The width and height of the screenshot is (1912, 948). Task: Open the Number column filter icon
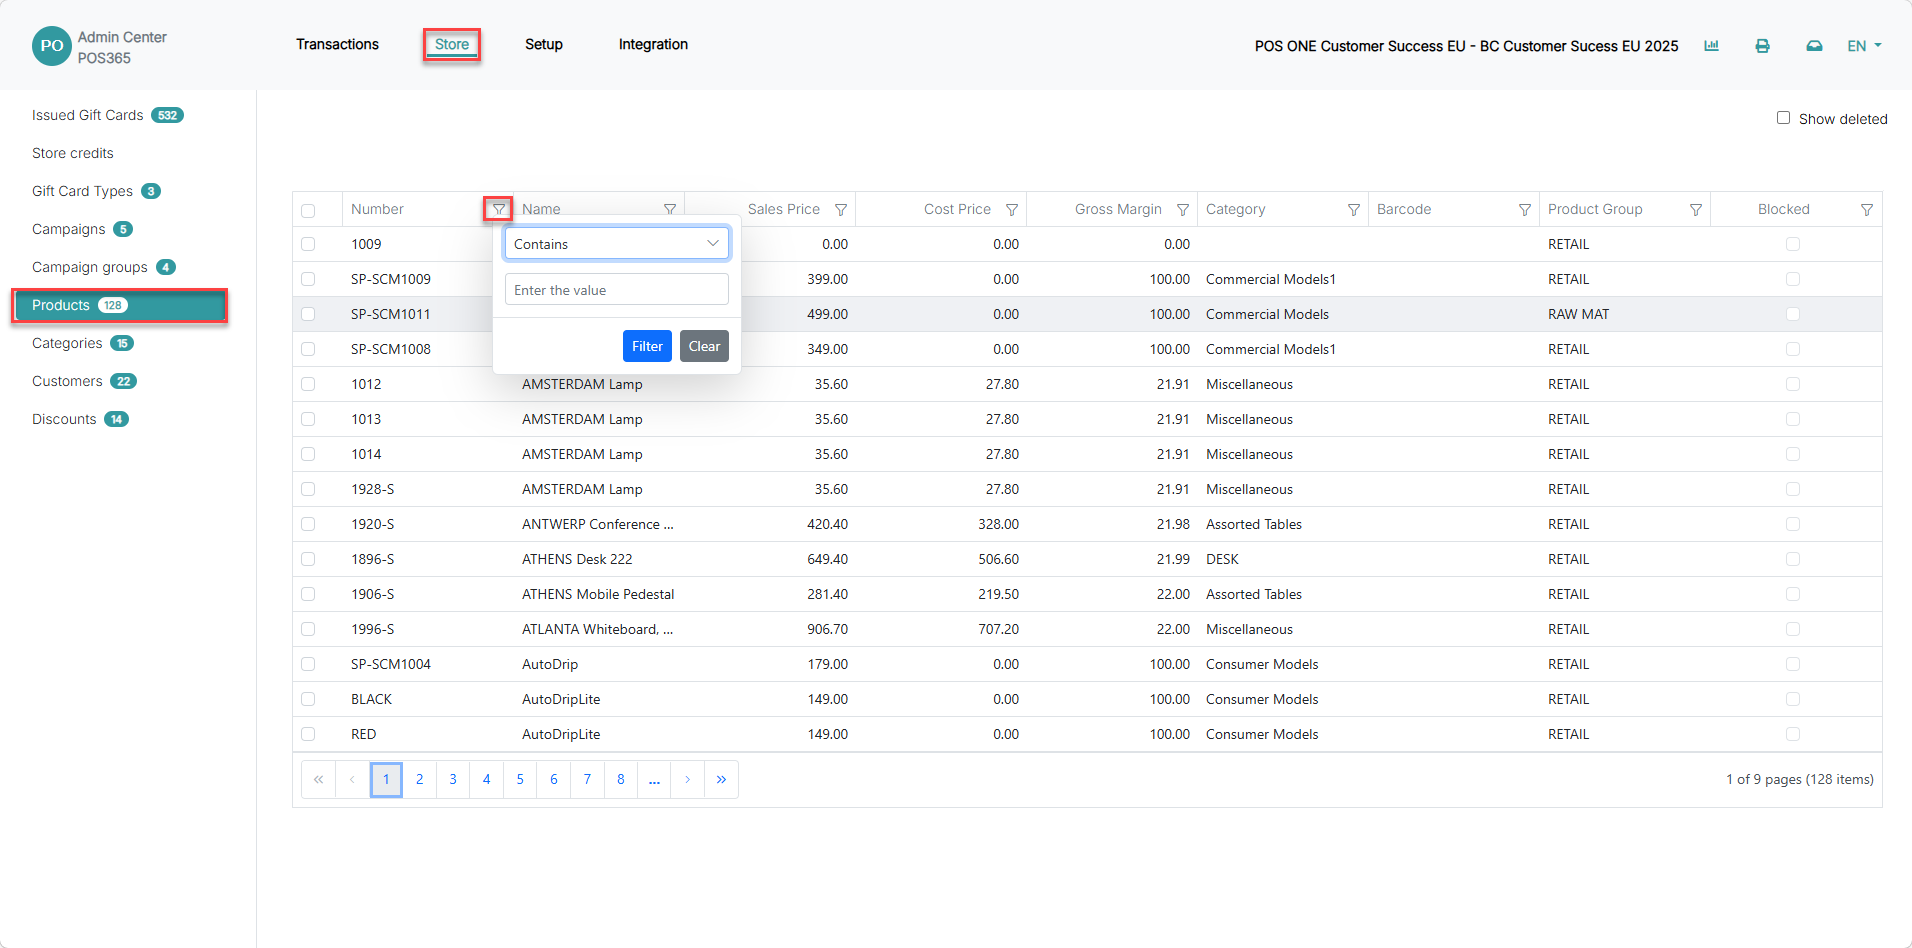pos(498,209)
